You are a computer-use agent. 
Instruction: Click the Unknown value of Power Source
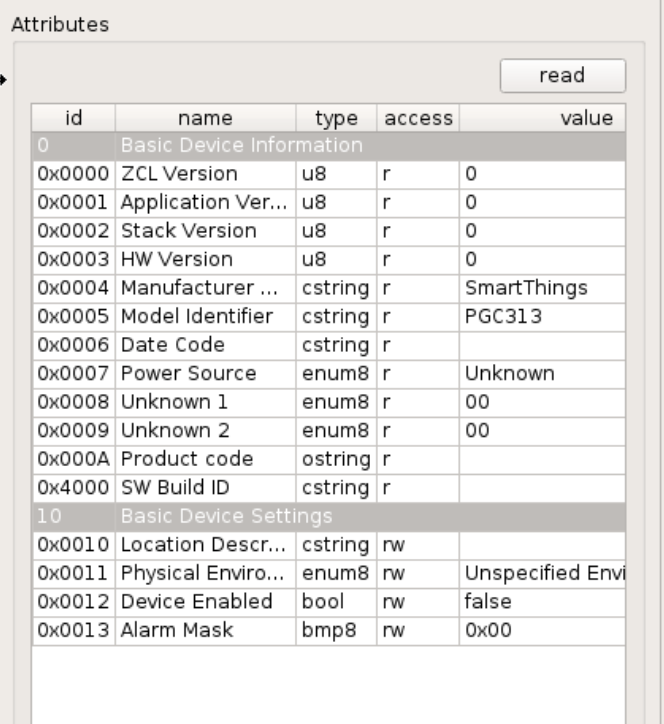coord(543,374)
